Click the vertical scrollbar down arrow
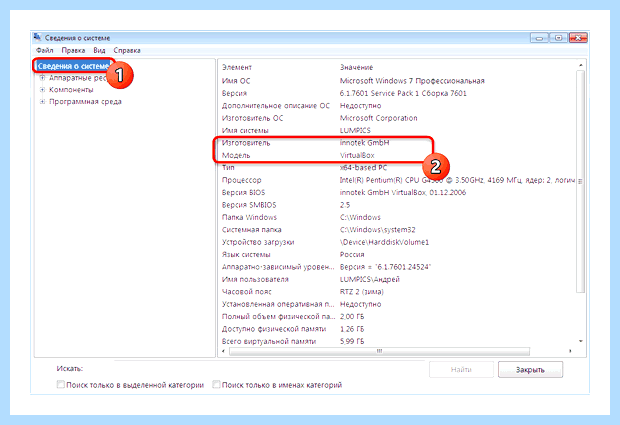 (580, 341)
